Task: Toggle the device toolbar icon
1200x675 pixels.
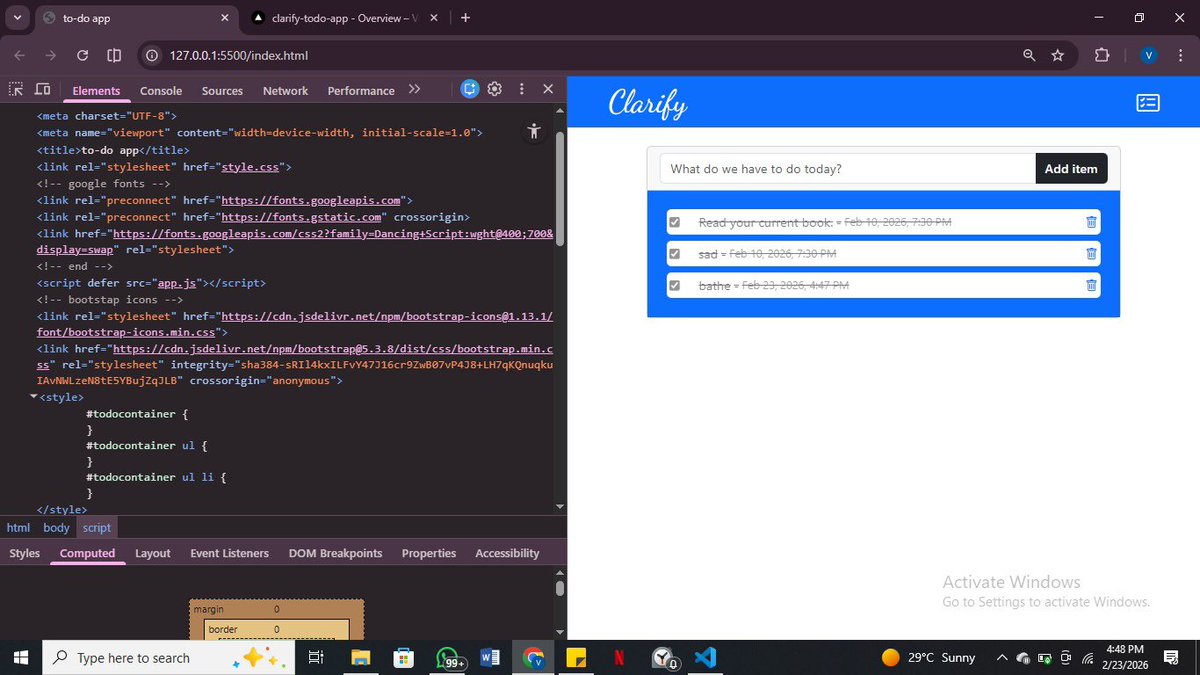Action: tap(43, 89)
